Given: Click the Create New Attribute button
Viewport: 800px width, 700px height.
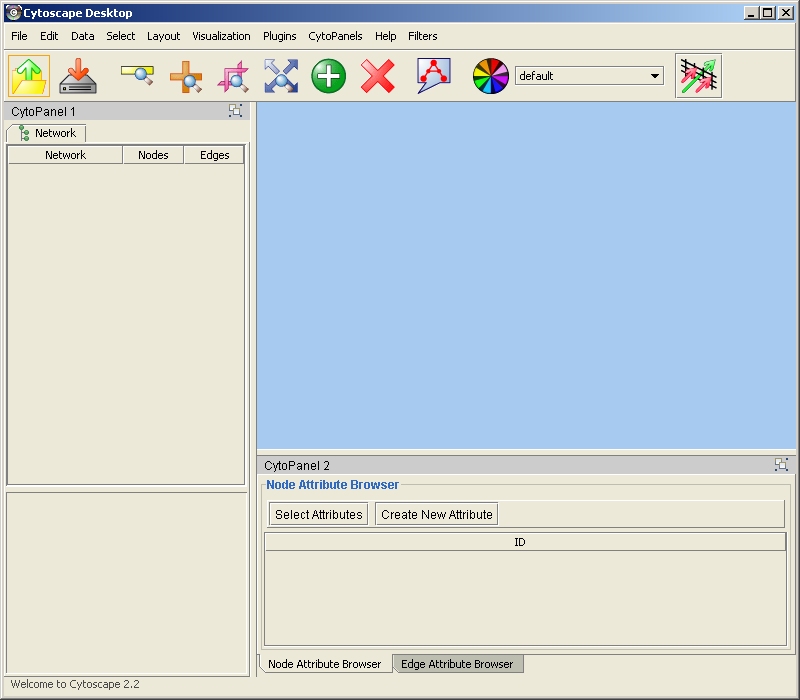Looking at the screenshot, I should point(436,514).
